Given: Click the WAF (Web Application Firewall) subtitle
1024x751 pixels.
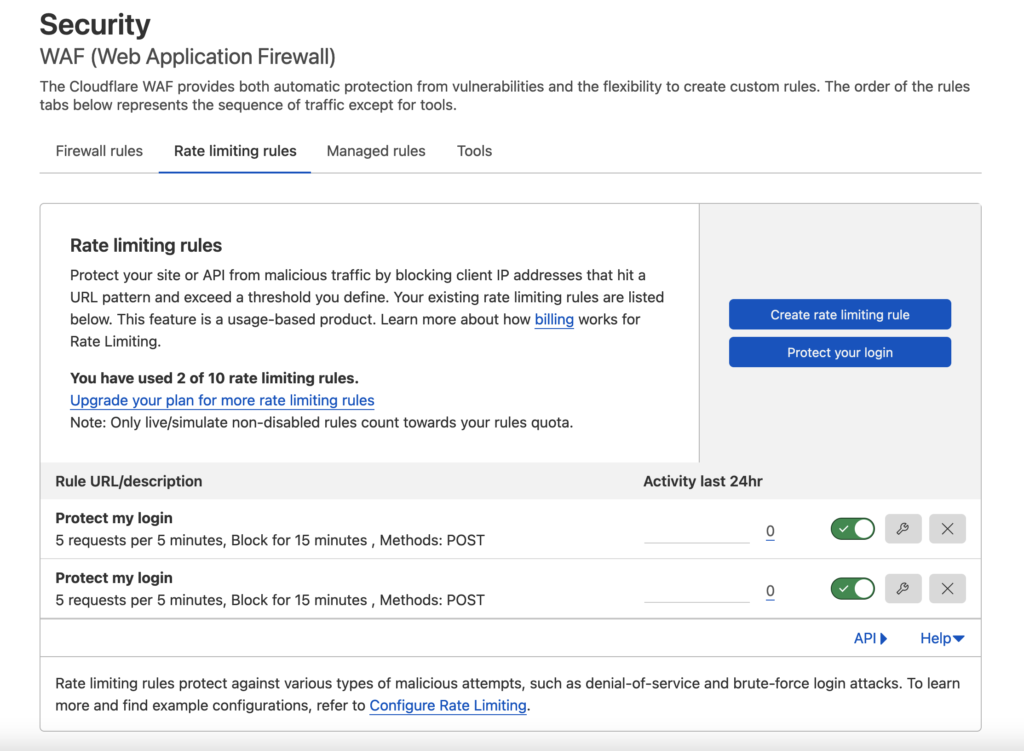Looking at the screenshot, I should point(187,57).
